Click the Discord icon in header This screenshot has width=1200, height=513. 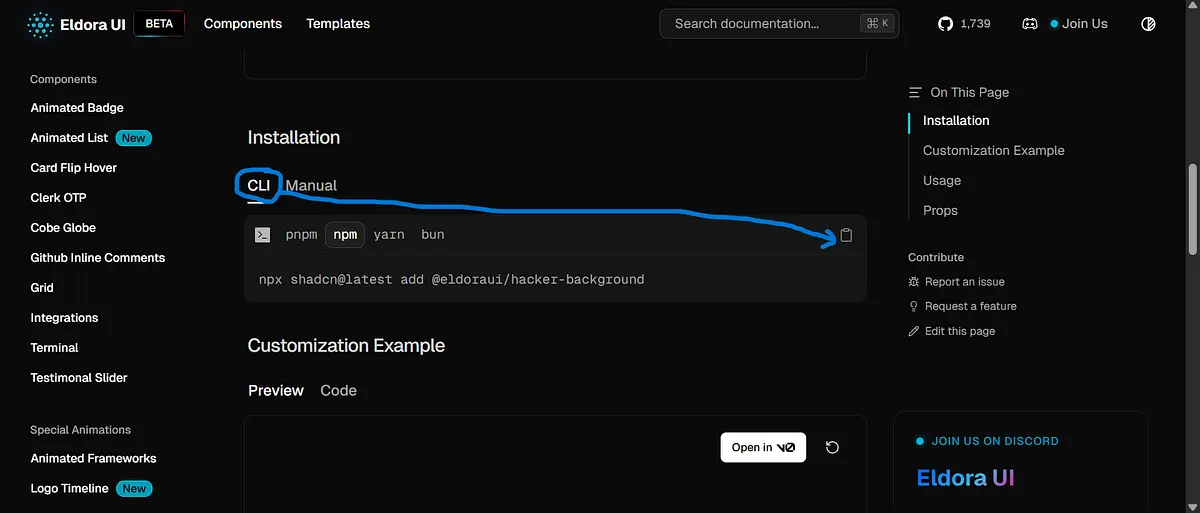tap(1029, 24)
